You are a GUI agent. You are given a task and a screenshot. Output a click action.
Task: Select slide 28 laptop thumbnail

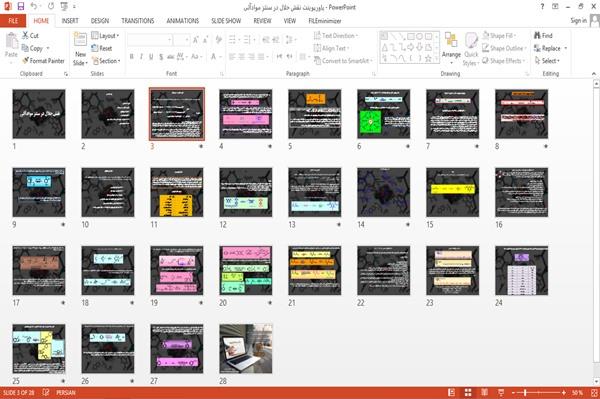tap(246, 349)
